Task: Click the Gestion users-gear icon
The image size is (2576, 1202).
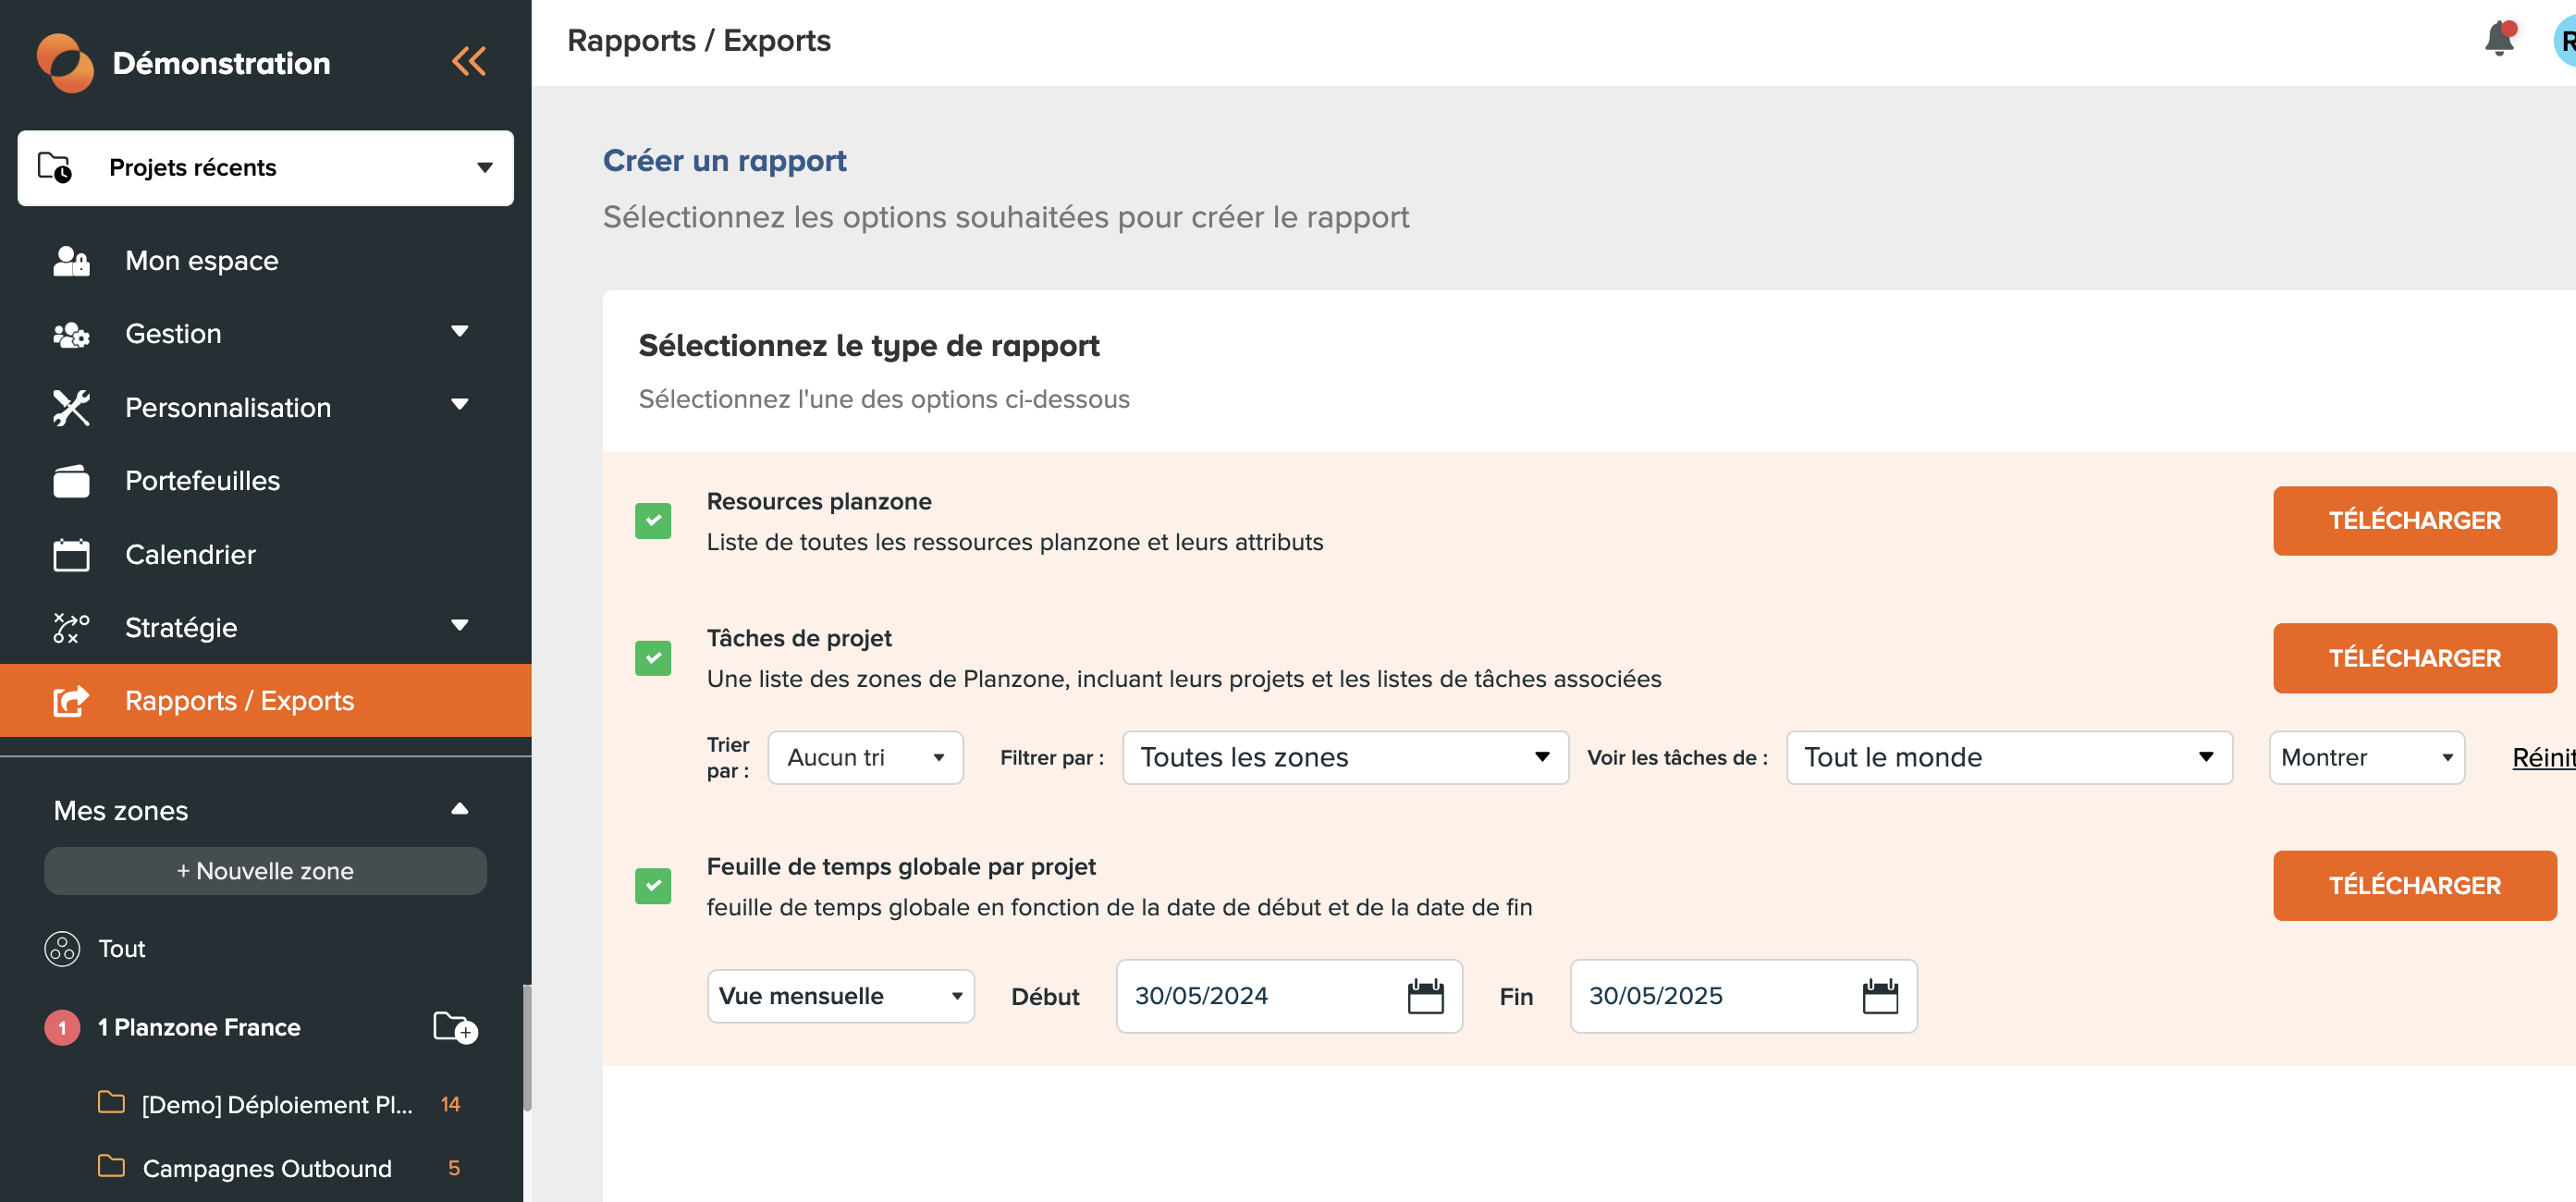Action: [x=71, y=334]
